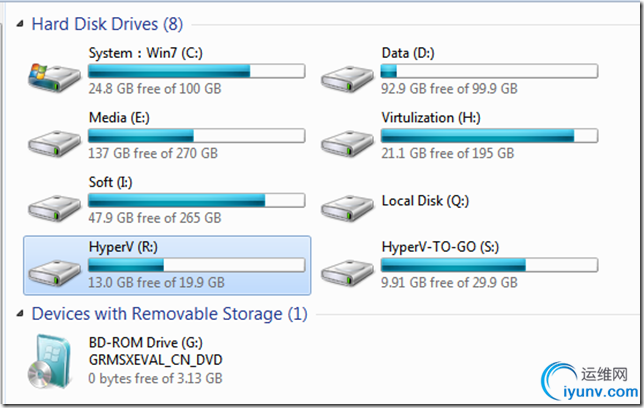The image size is (644, 408).
Task: Select the Media (E:) drive icon
Action: [x=54, y=143]
